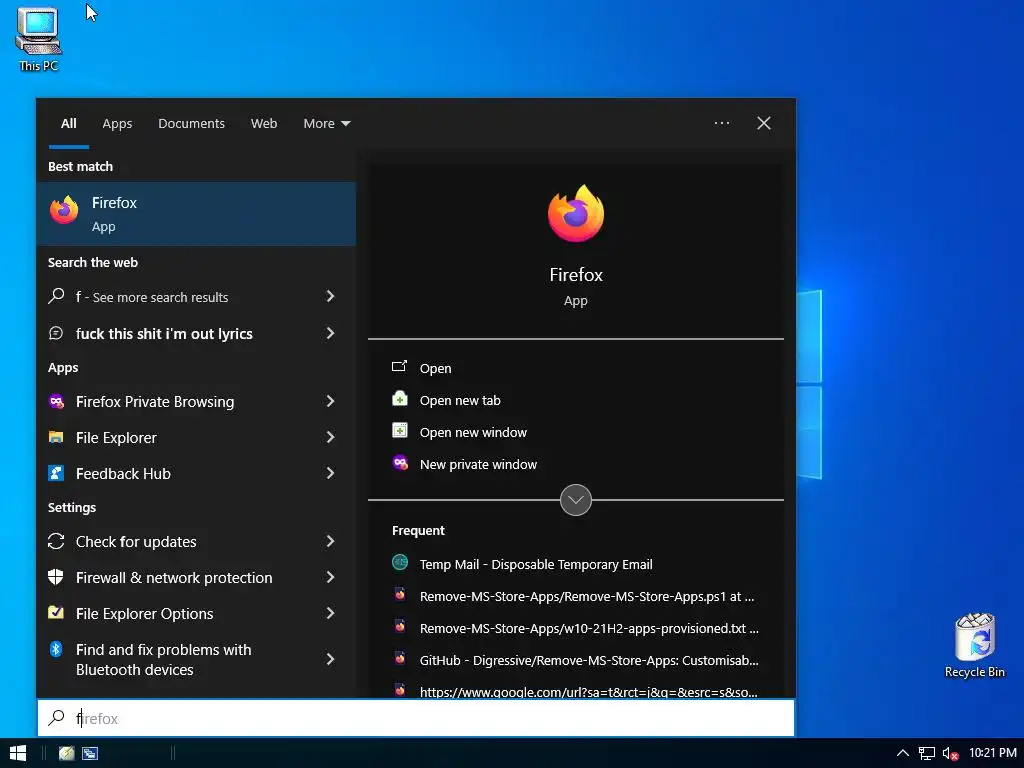This screenshot has height=768, width=1024.
Task: Click the search box magnifier icon
Action: pos(57,717)
